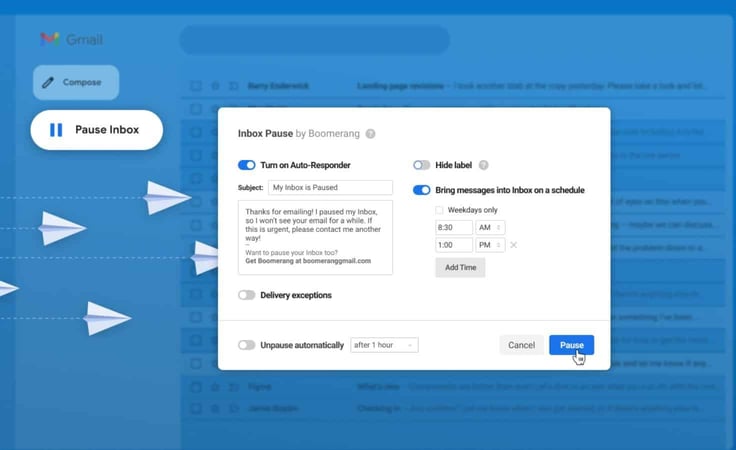736x450 pixels.
Task: Open help icon beside Hide label
Action: [x=483, y=165]
